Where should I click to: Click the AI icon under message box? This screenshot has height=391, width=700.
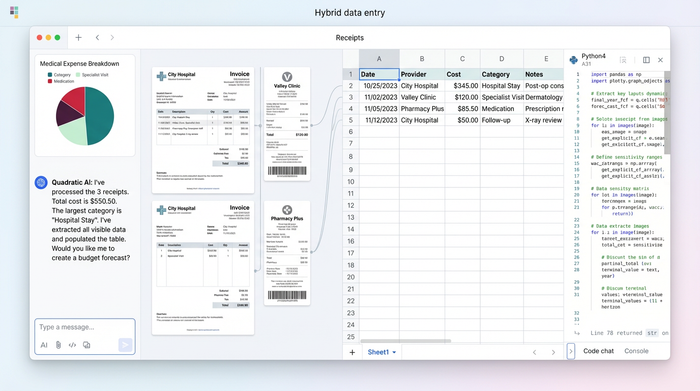click(44, 345)
